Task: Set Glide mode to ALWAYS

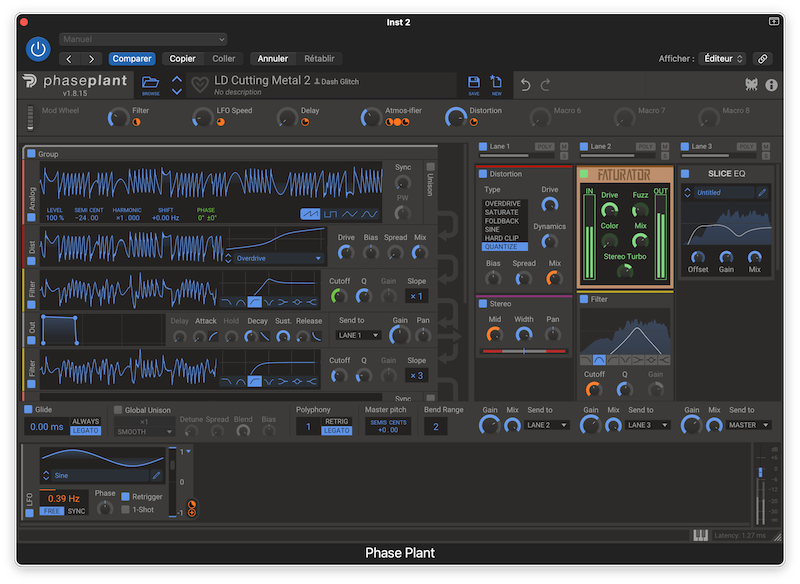Action: (x=86, y=421)
